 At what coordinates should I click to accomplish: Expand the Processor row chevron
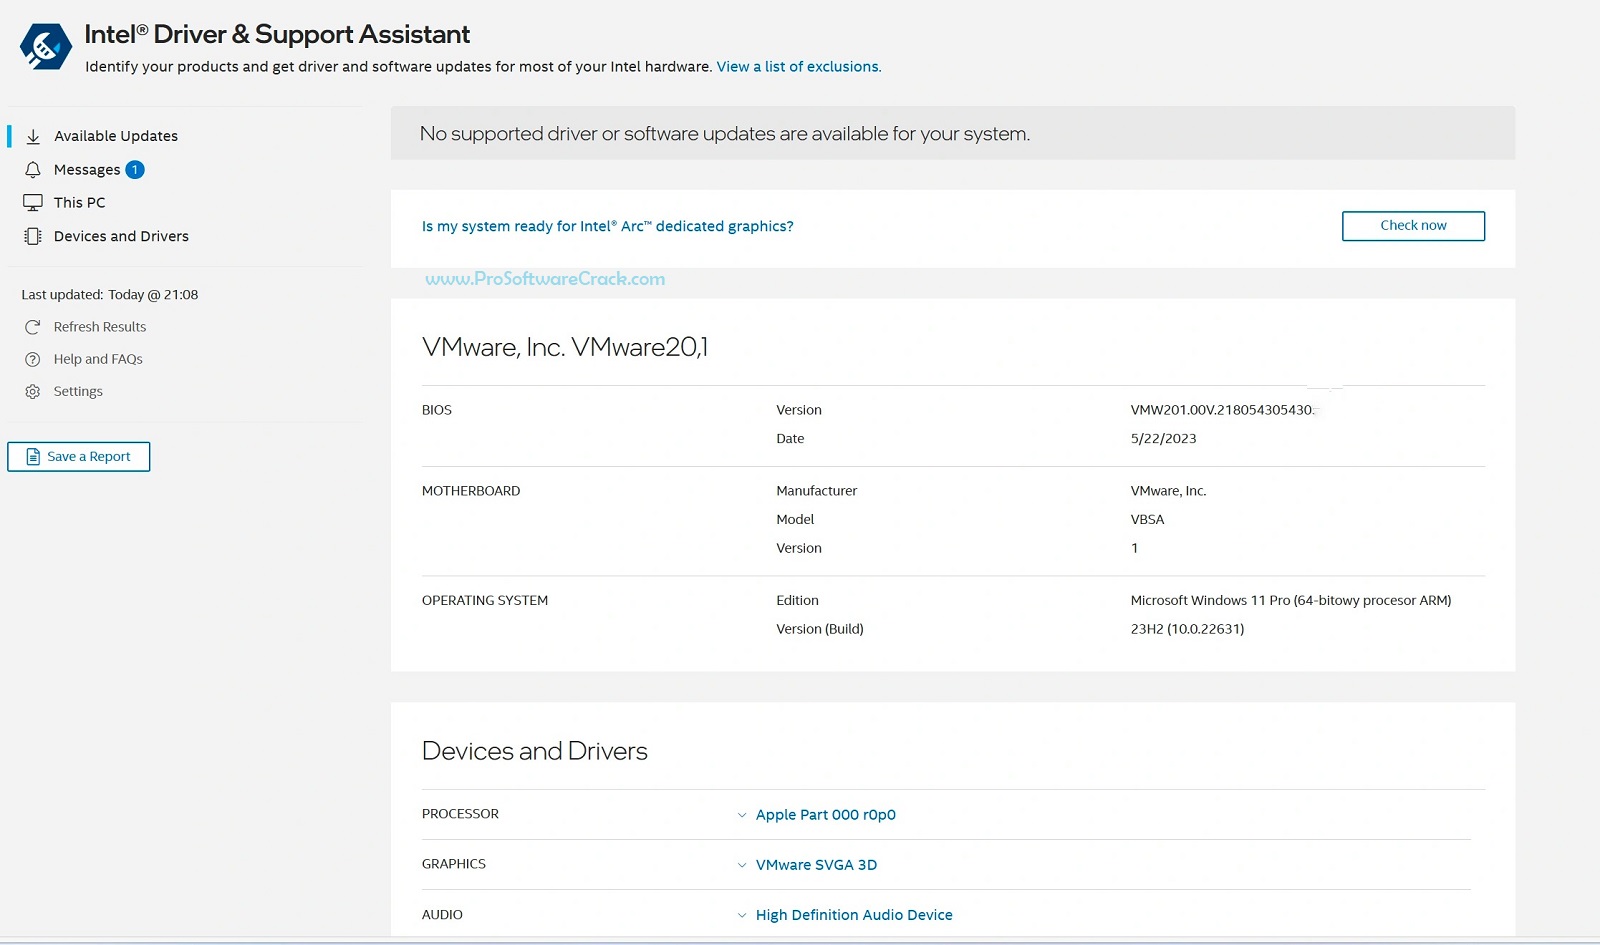(x=742, y=815)
